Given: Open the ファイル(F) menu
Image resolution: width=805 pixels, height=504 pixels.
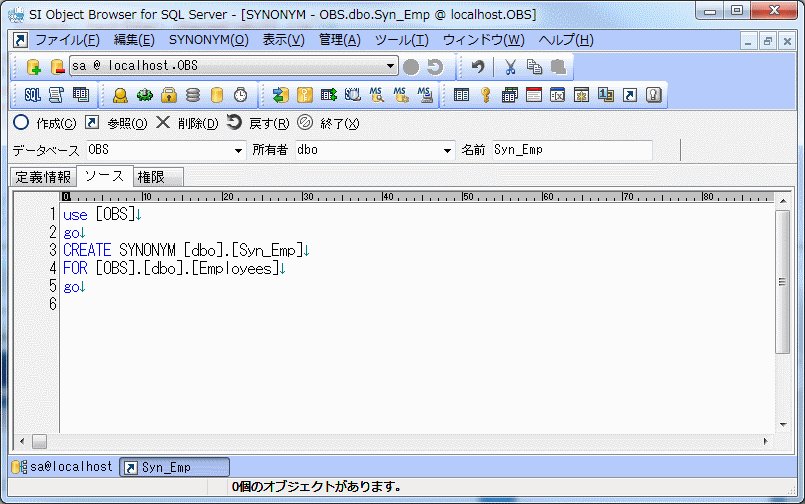Looking at the screenshot, I should [66, 40].
